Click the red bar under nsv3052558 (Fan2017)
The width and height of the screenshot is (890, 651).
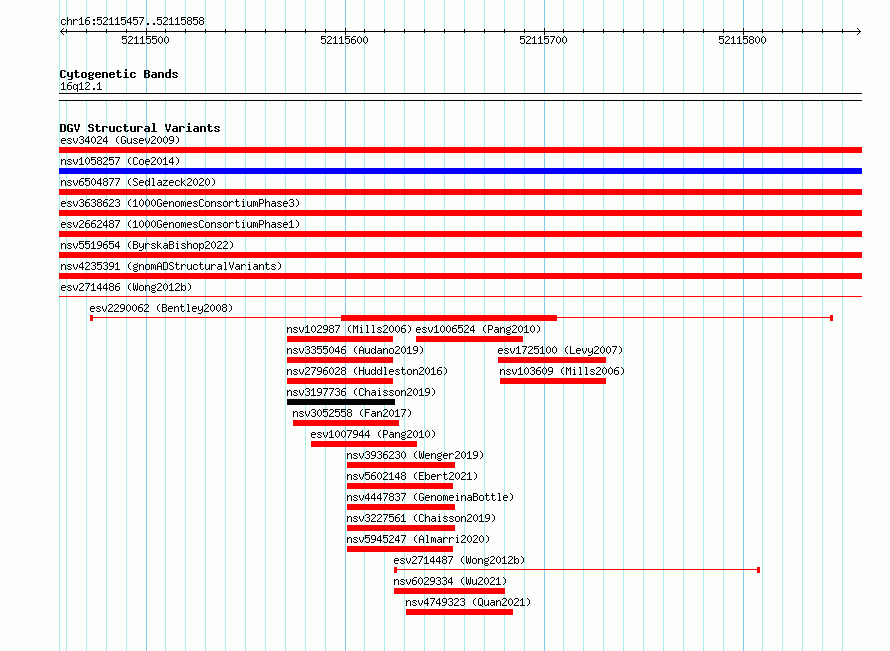pos(346,423)
